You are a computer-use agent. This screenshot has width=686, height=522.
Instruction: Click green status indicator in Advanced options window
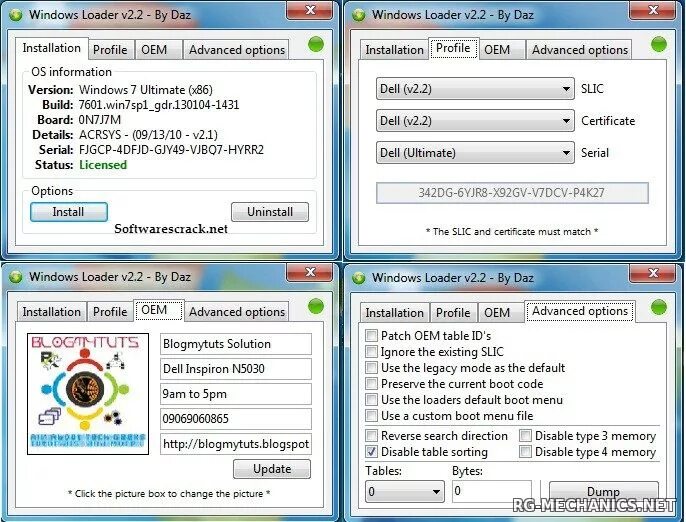click(x=659, y=307)
